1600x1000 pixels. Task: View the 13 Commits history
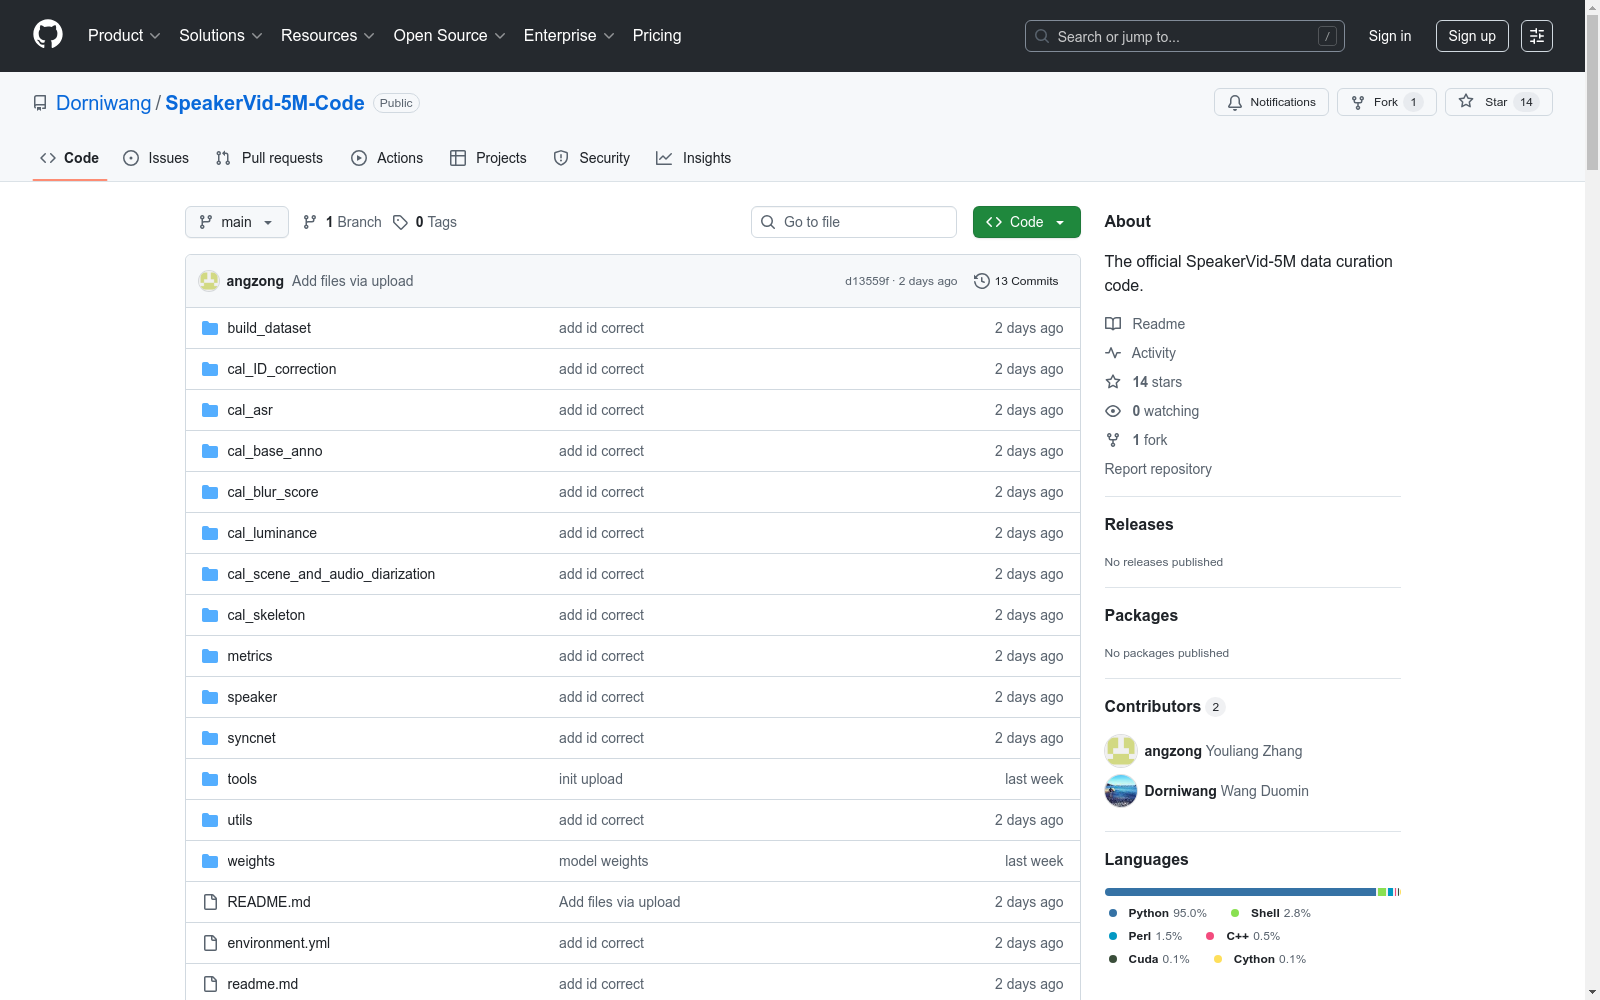click(x=1016, y=281)
